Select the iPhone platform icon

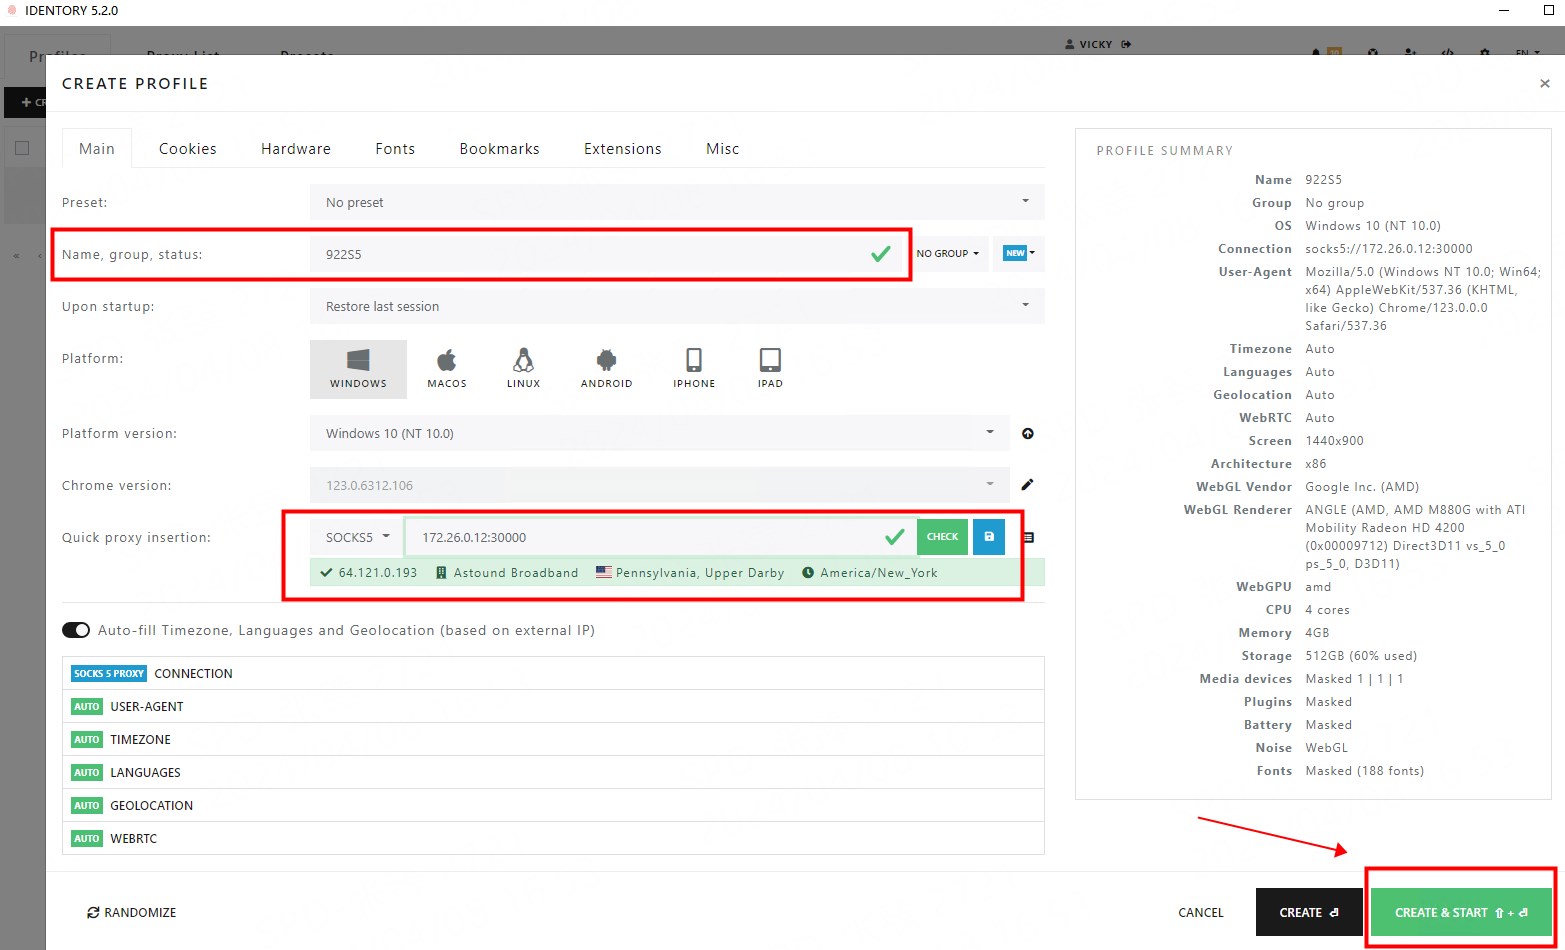[693, 368]
